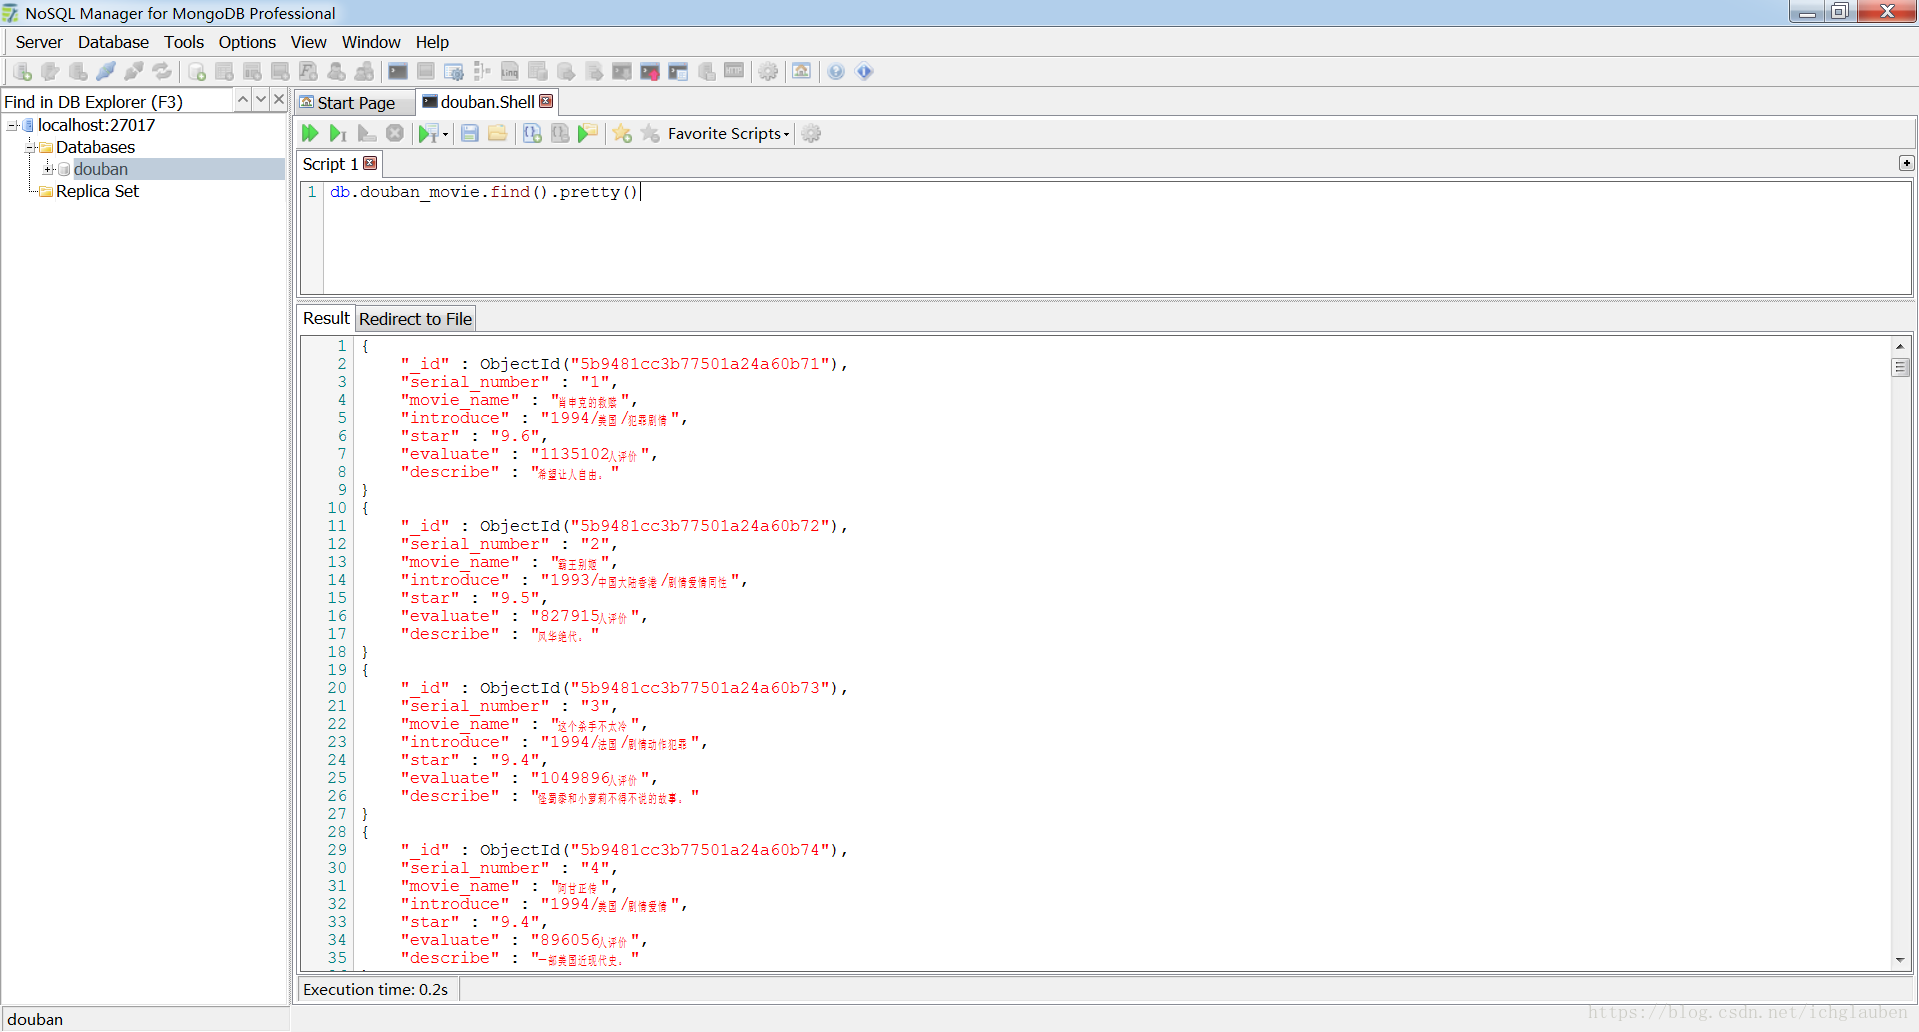Click the first ObjectId result line
1919x1032 pixels.
coord(624,364)
